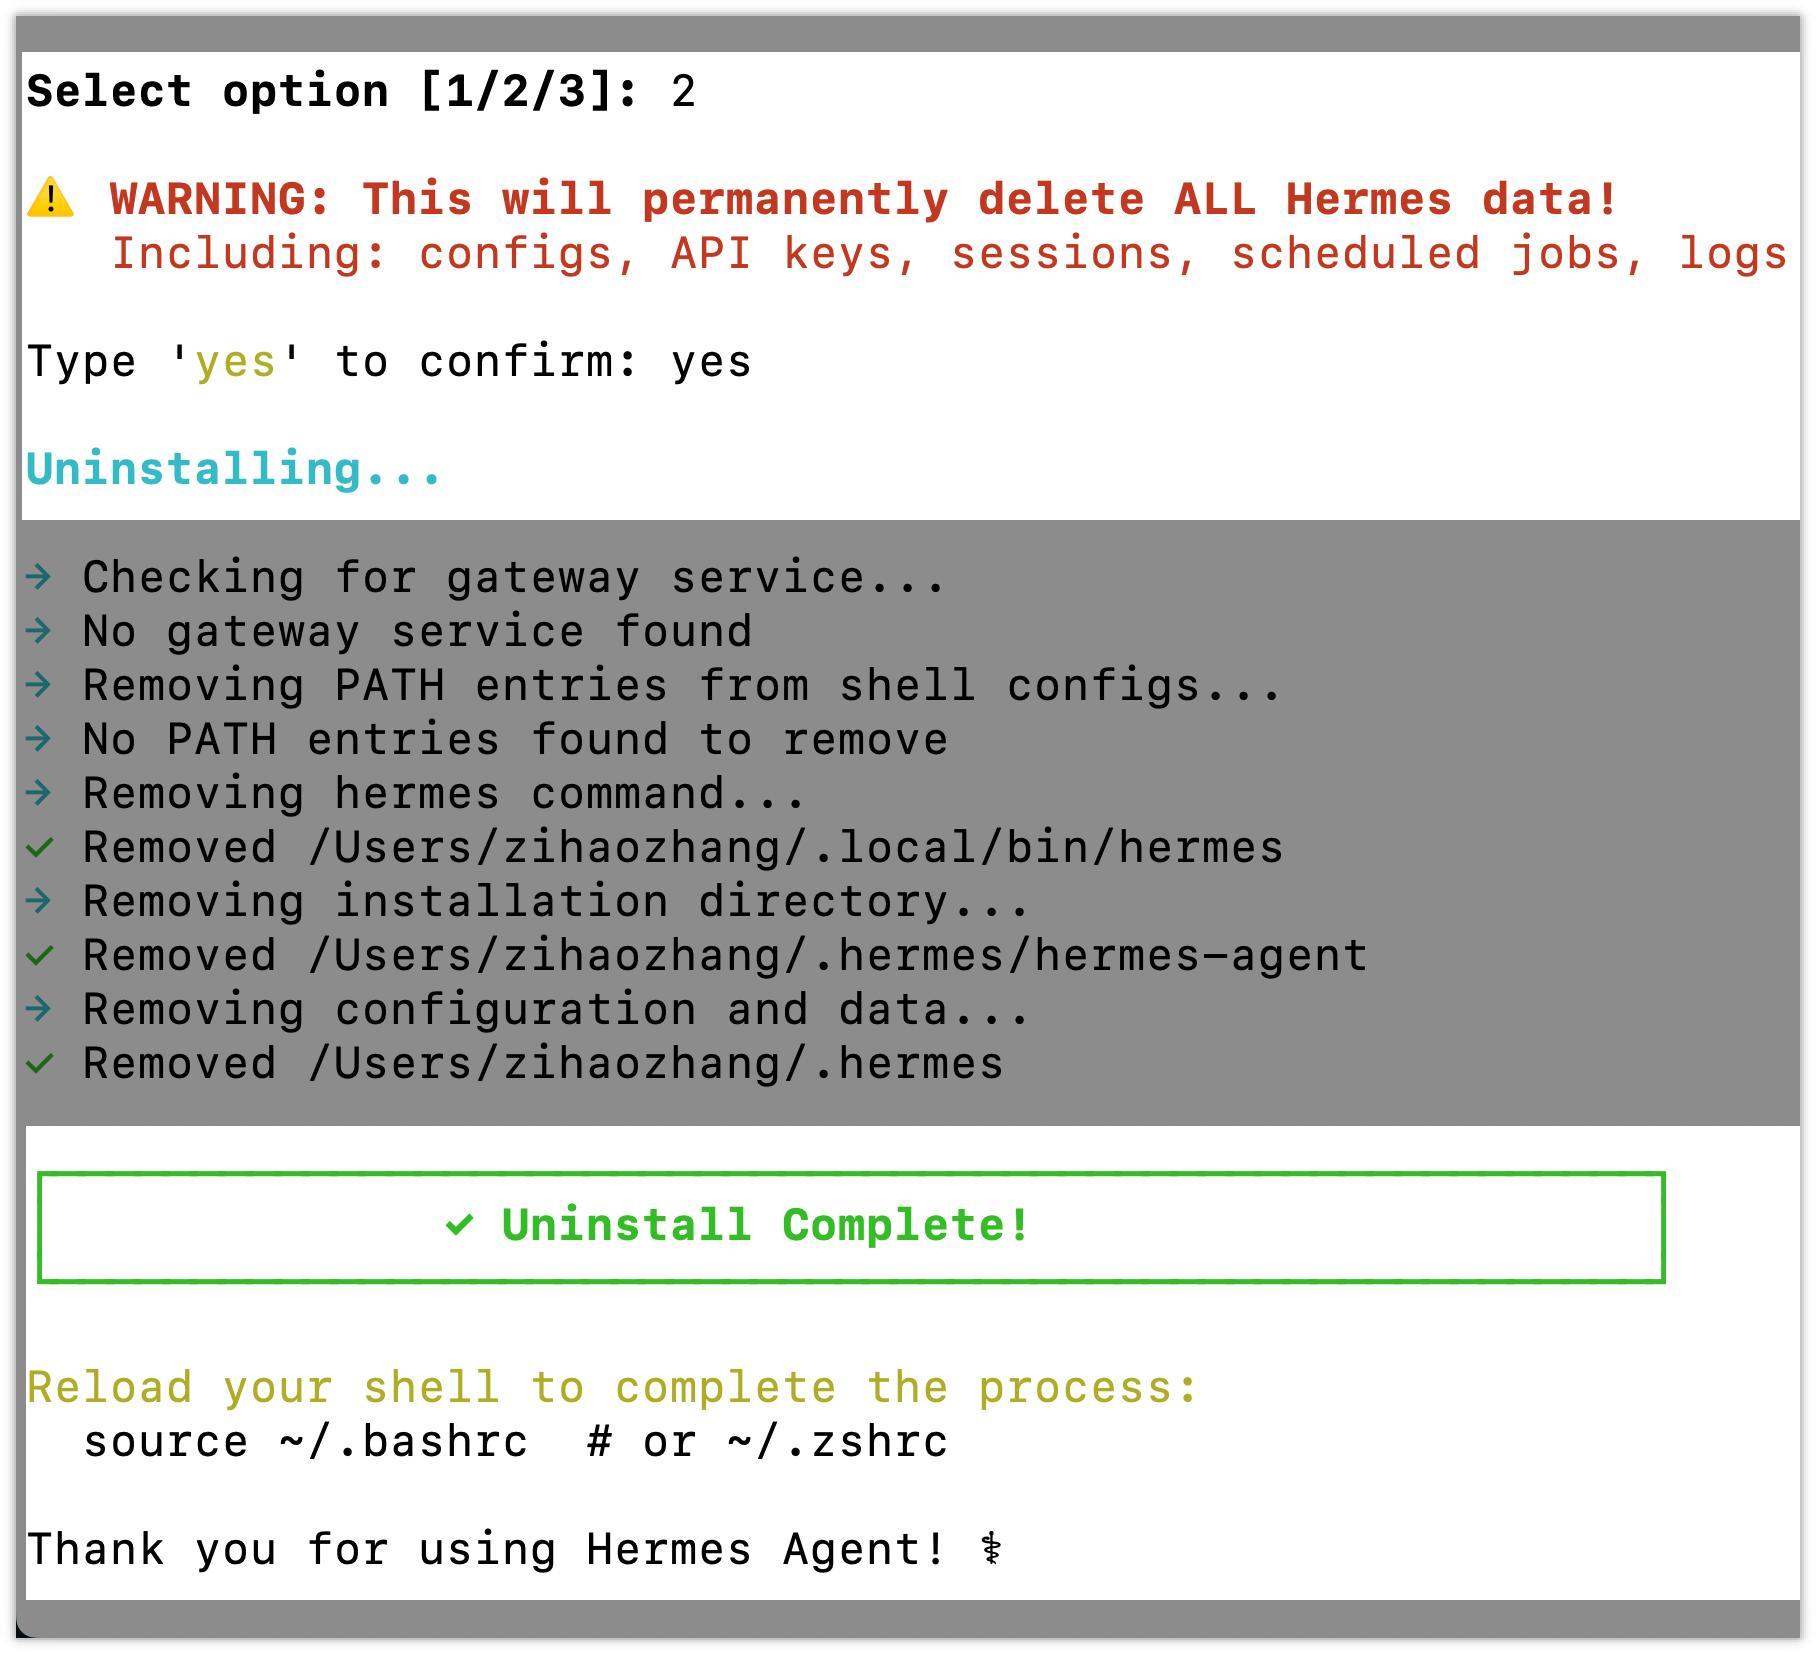The image size is (1816, 1654).
Task: Click the "source ~/.bashrc" command text
Action: click(305, 1442)
